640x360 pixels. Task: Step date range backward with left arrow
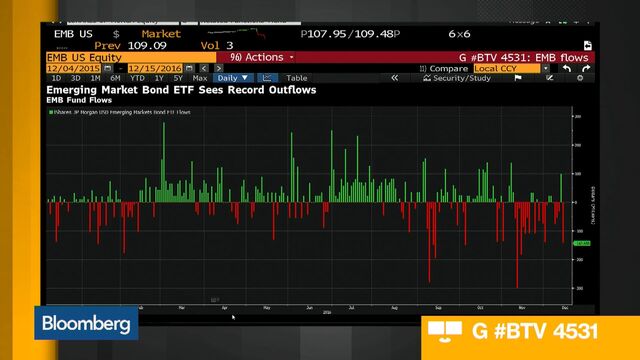(204, 68)
